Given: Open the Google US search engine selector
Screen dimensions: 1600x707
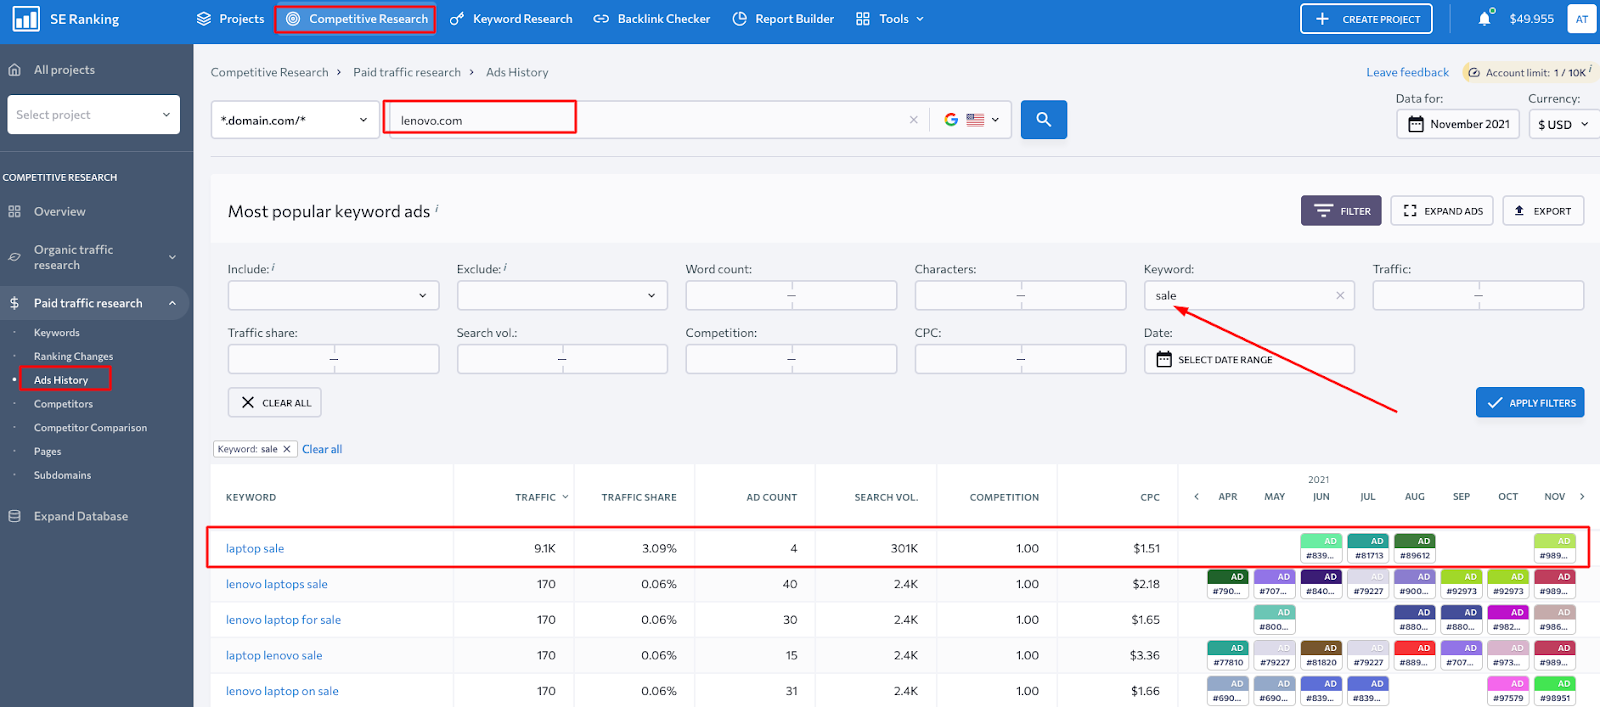Looking at the screenshot, I should [971, 120].
